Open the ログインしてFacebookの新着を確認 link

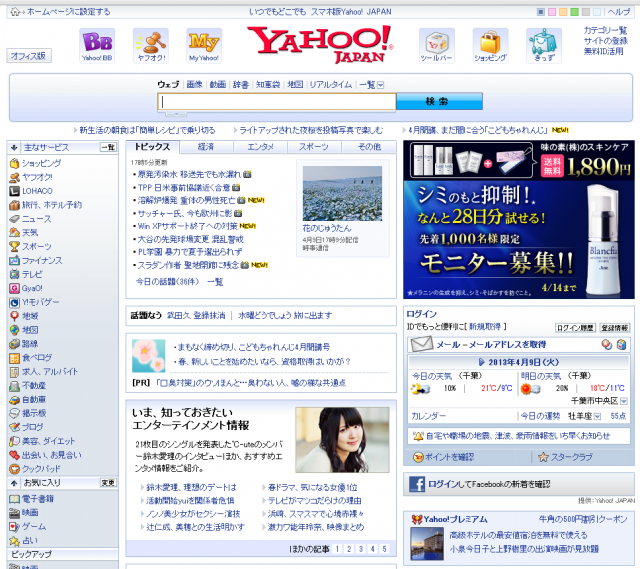[x=489, y=484]
